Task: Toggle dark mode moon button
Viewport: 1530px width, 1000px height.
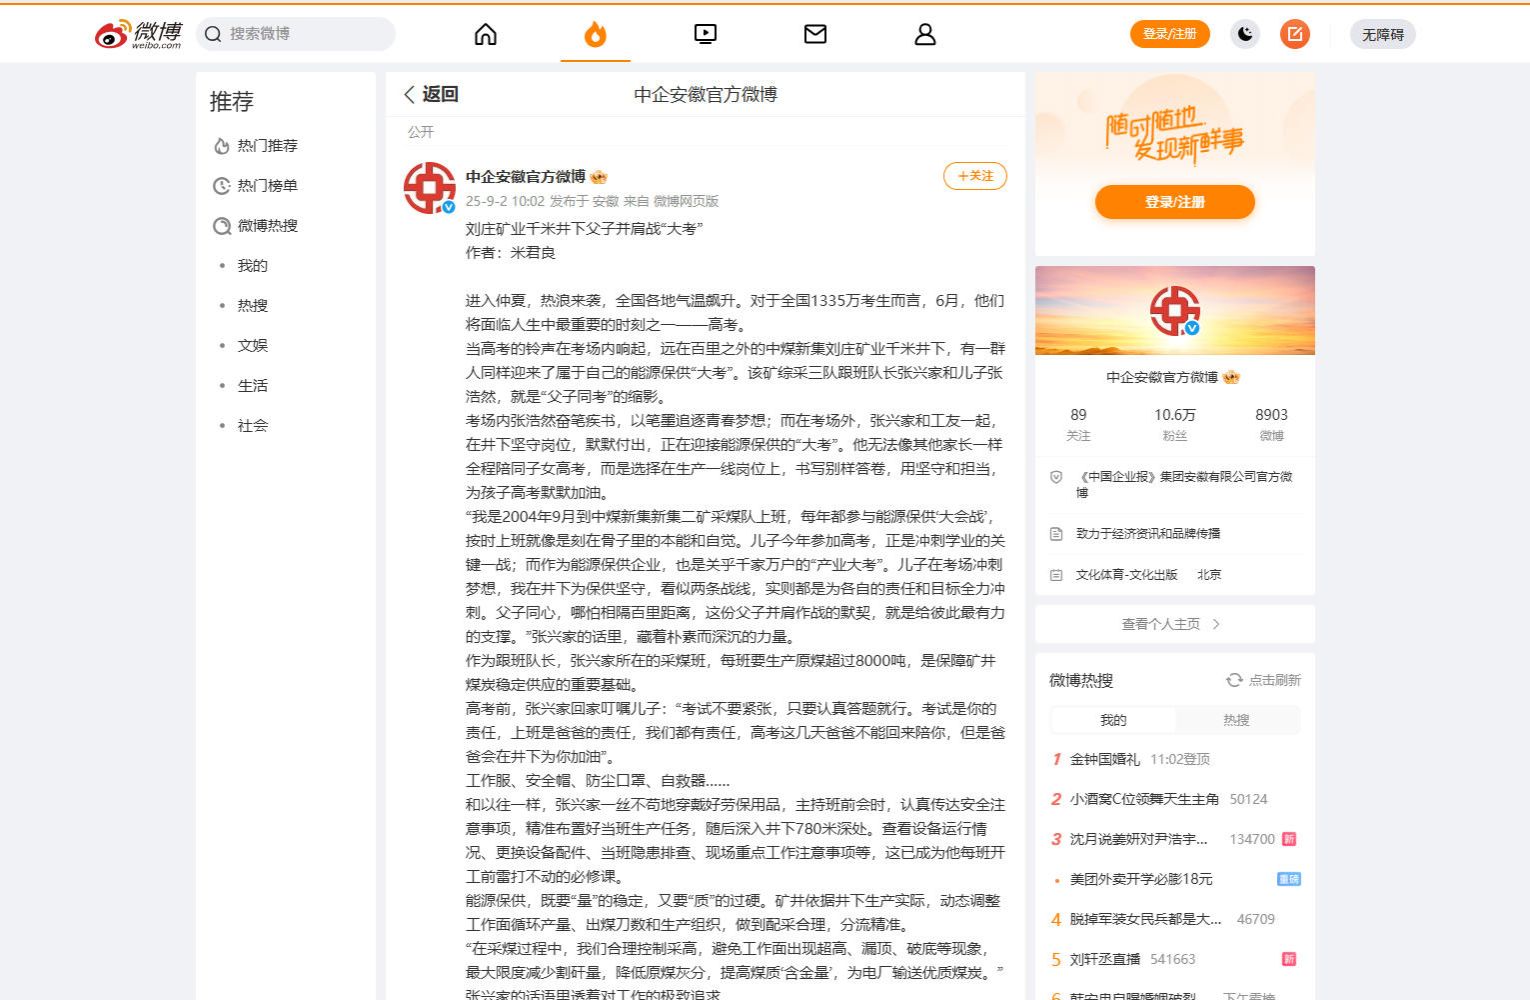Action: [1245, 35]
